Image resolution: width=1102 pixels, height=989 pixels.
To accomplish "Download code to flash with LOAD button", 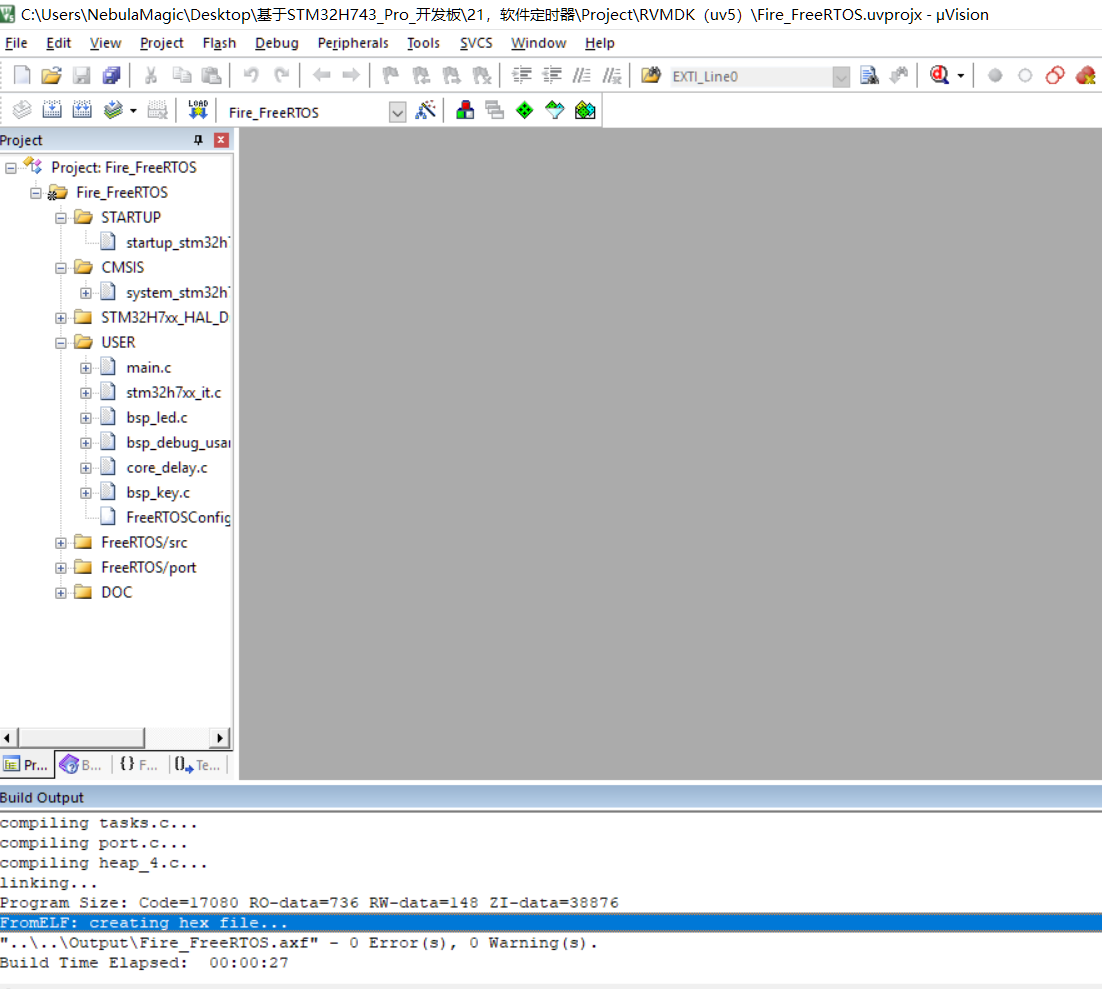I will [197, 110].
